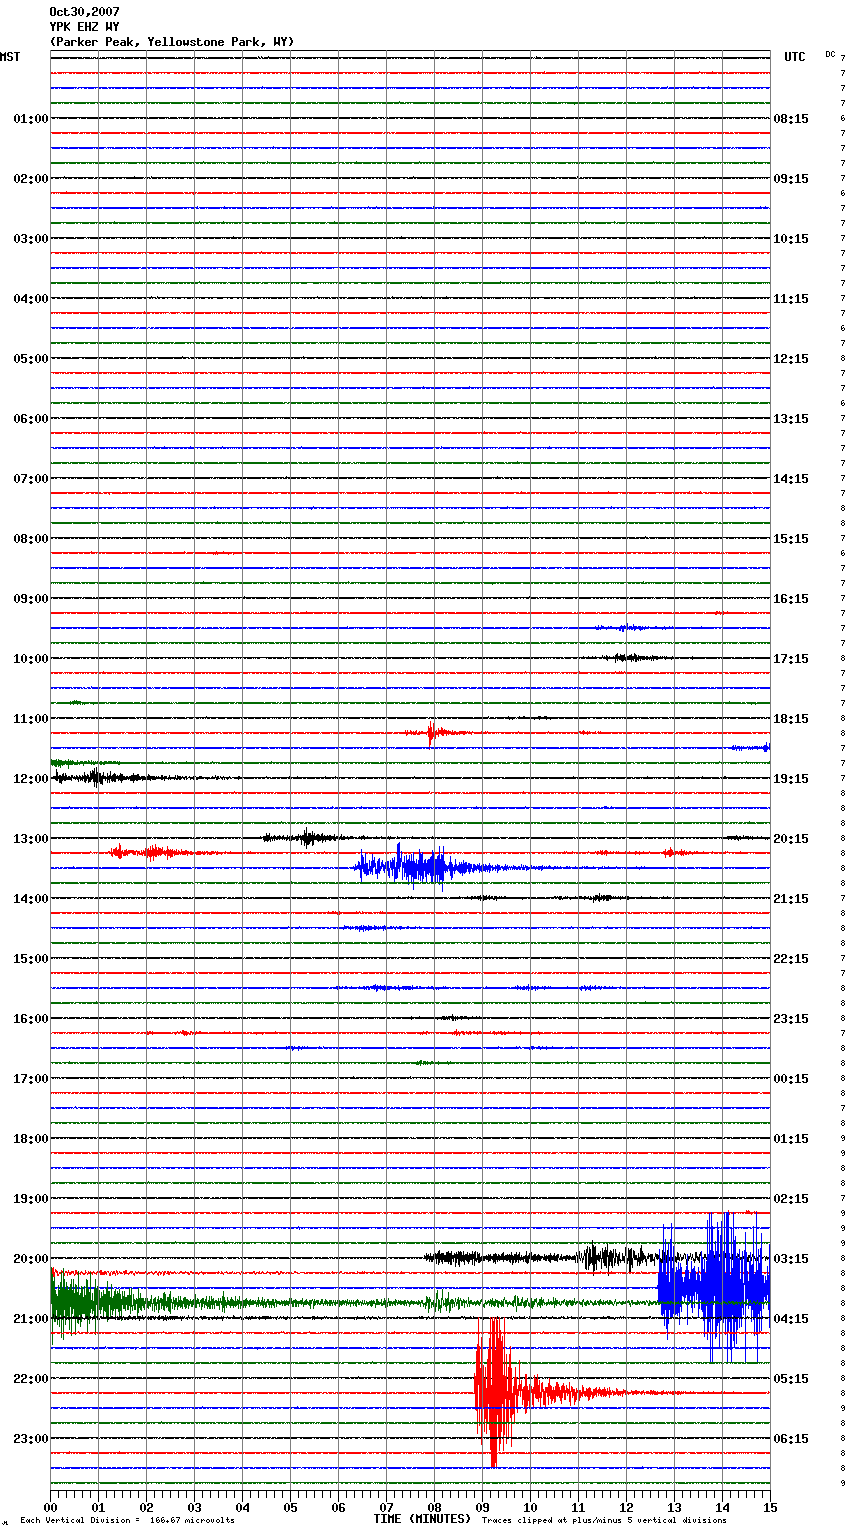This screenshot has width=850, height=1534.
Task: Select the 02:00 MST time label
Action: pyautogui.click(x=31, y=179)
